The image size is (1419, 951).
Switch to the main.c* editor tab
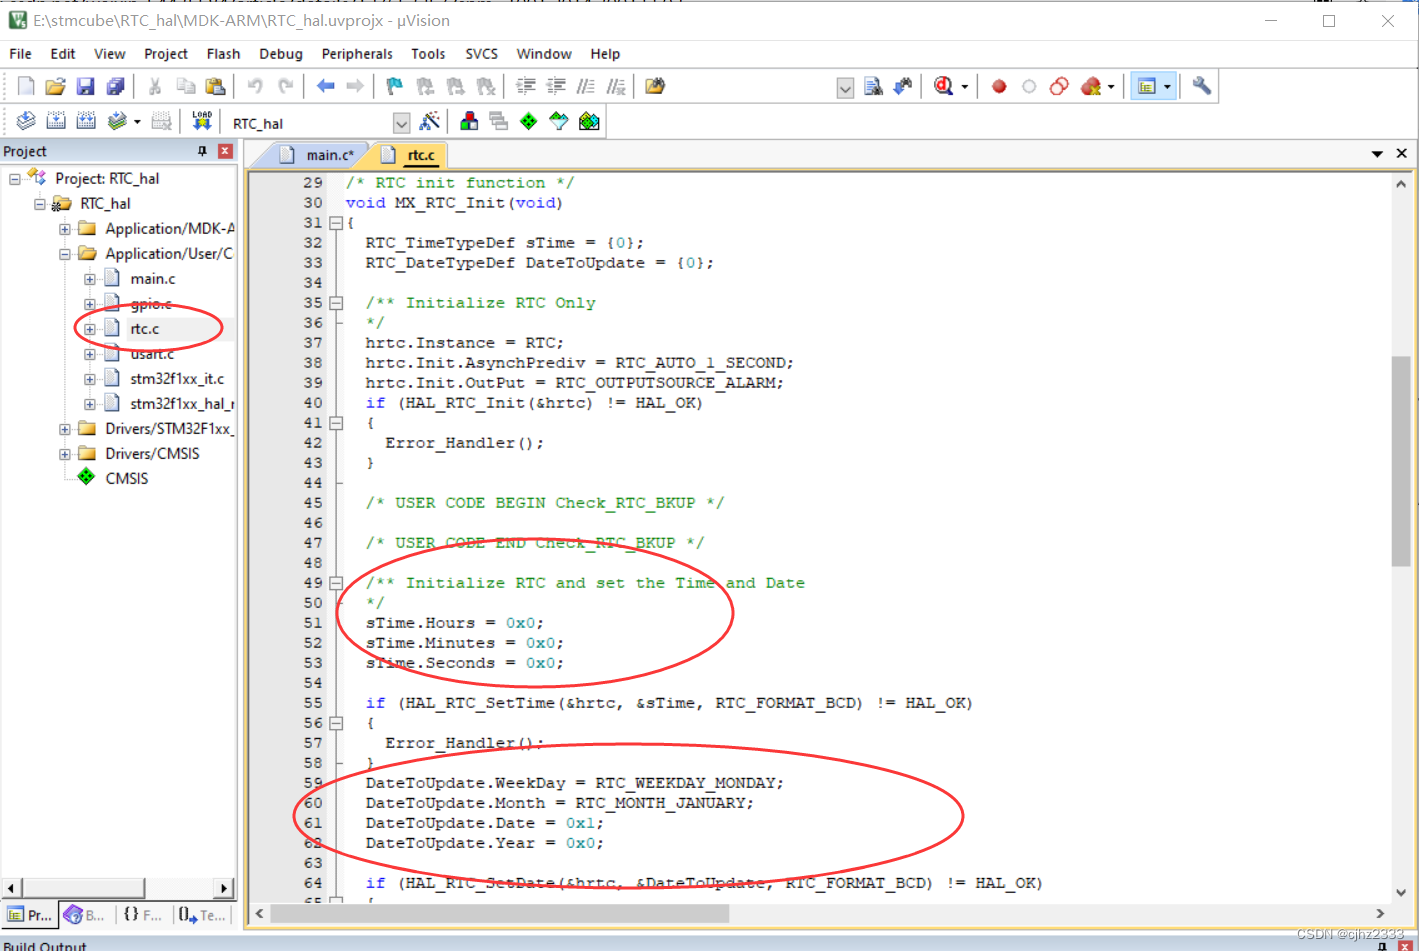pos(318,155)
